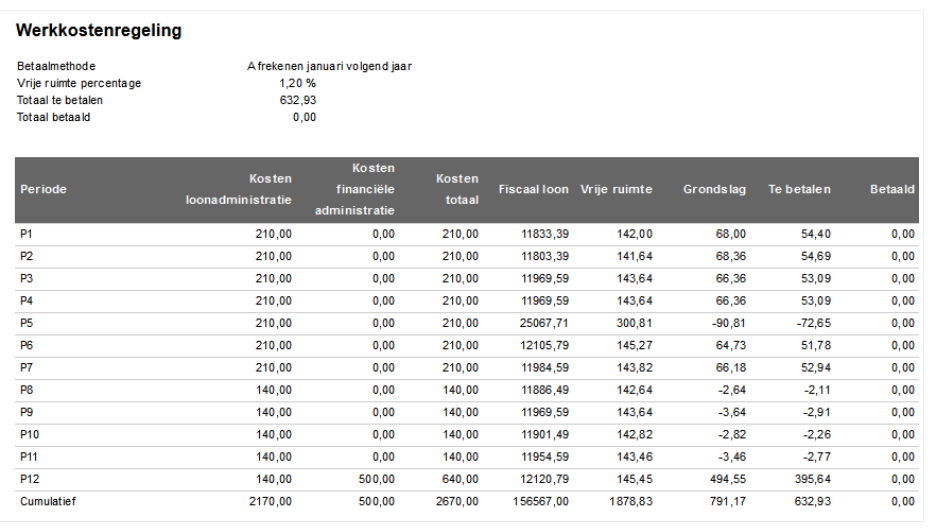Click the Werkkostenregeling heading
940x531 pixels.
(98, 31)
